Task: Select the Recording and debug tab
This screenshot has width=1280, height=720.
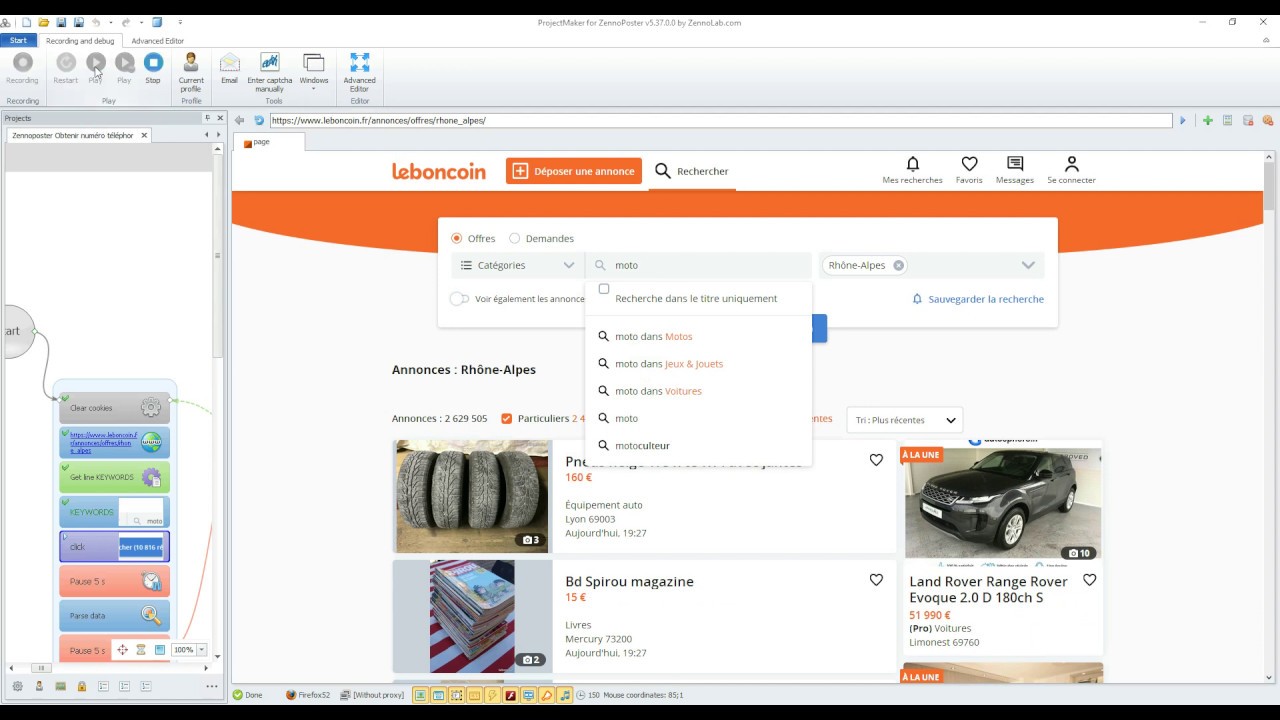Action: [80, 41]
